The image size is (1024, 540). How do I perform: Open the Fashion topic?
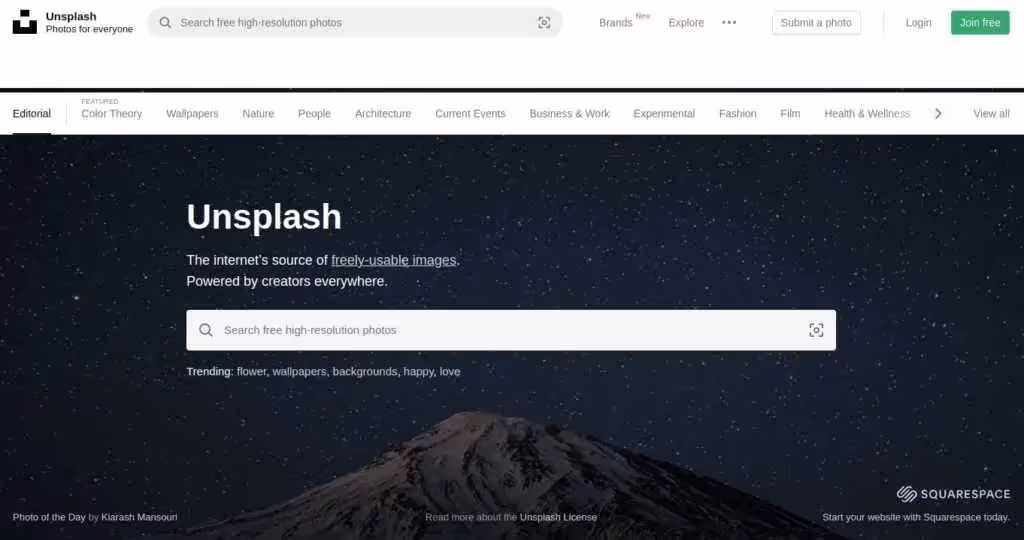tap(737, 114)
